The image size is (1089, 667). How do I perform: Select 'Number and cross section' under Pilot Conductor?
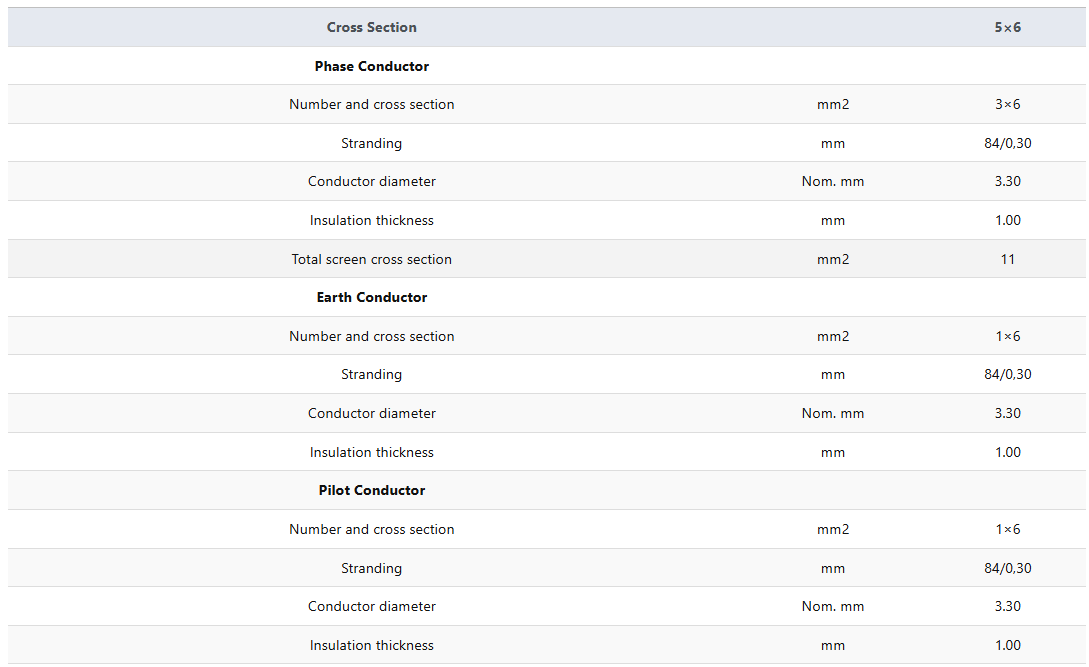coord(372,529)
